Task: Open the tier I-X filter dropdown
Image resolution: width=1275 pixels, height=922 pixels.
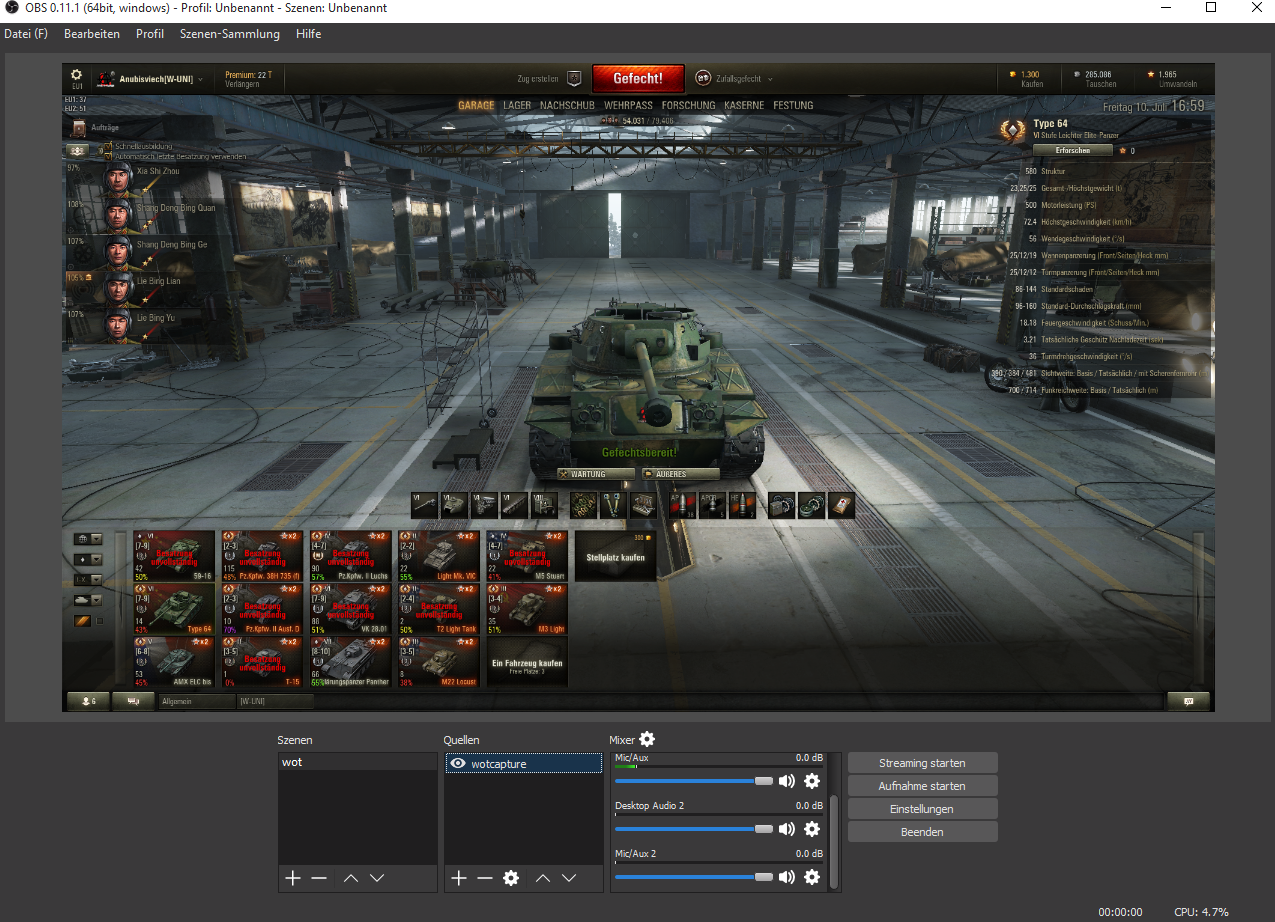Action: click(x=88, y=579)
